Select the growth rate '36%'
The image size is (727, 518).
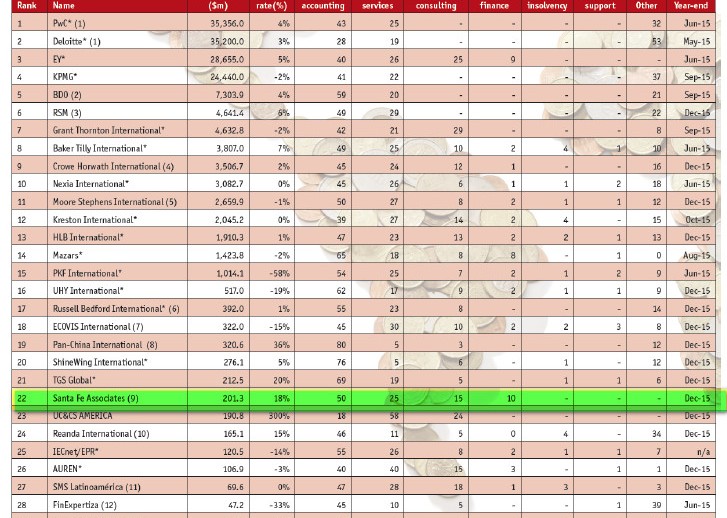point(282,345)
